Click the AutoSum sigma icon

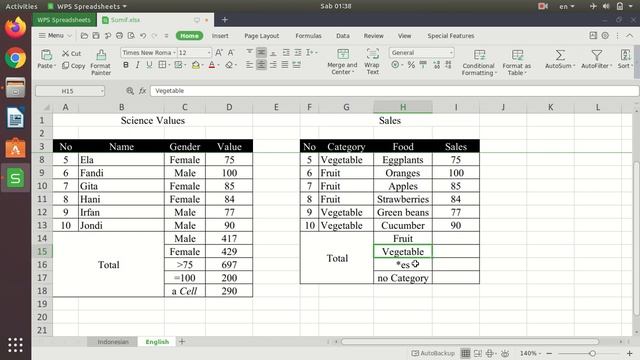[560, 55]
